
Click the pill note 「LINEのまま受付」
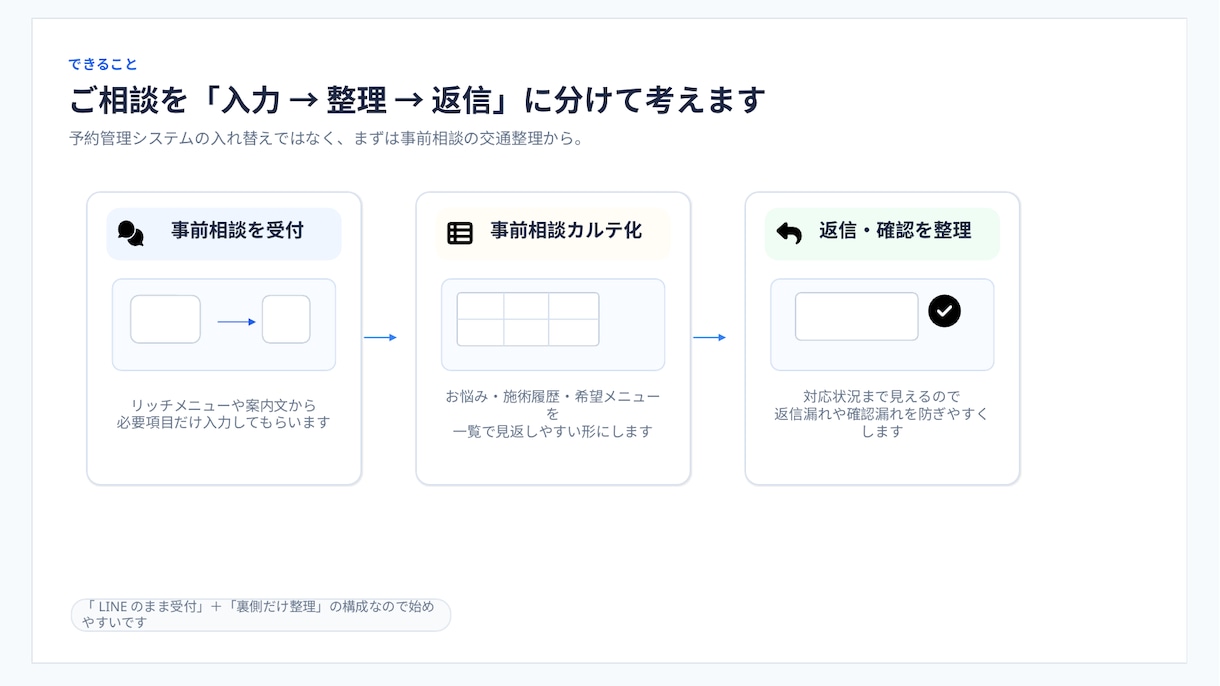(x=260, y=615)
